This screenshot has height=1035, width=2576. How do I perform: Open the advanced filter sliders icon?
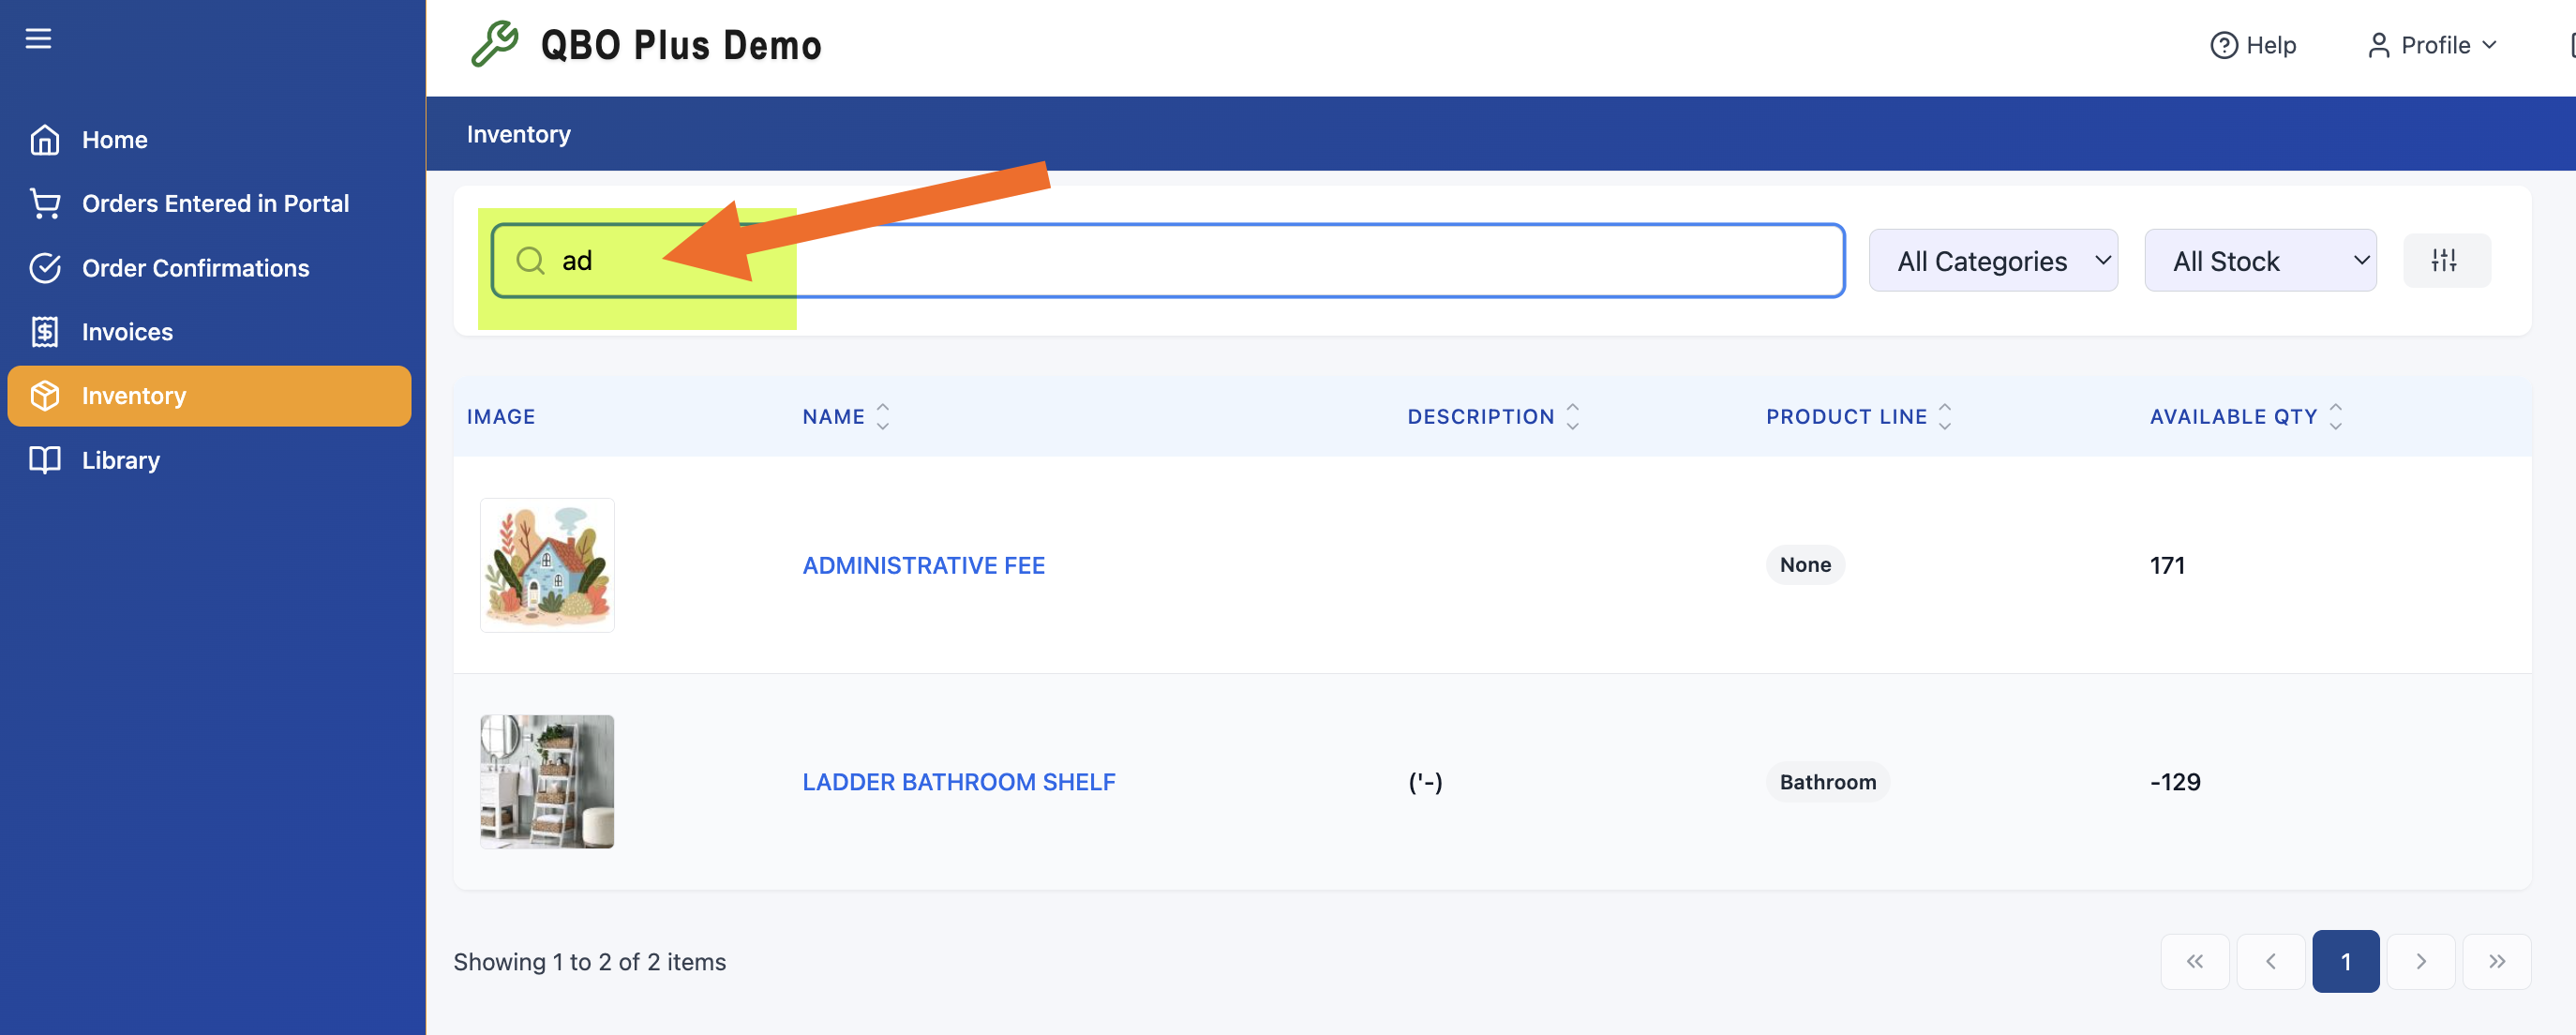[x=2445, y=260]
